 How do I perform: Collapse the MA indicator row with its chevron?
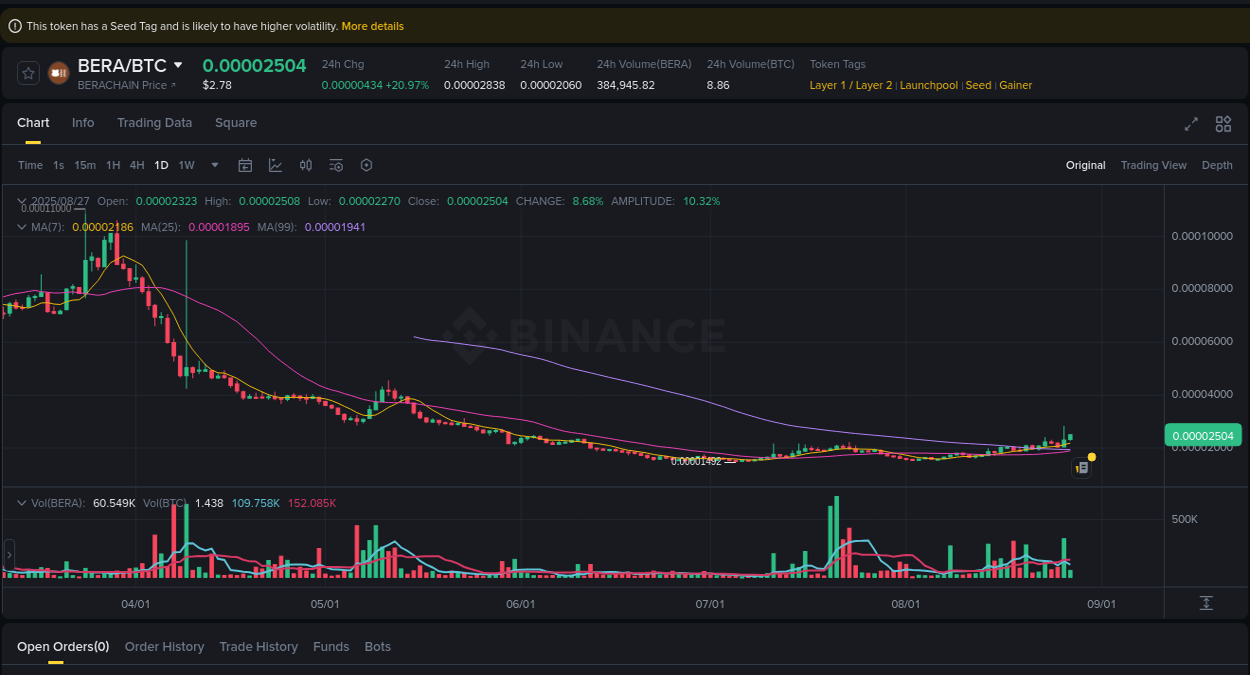[20, 227]
